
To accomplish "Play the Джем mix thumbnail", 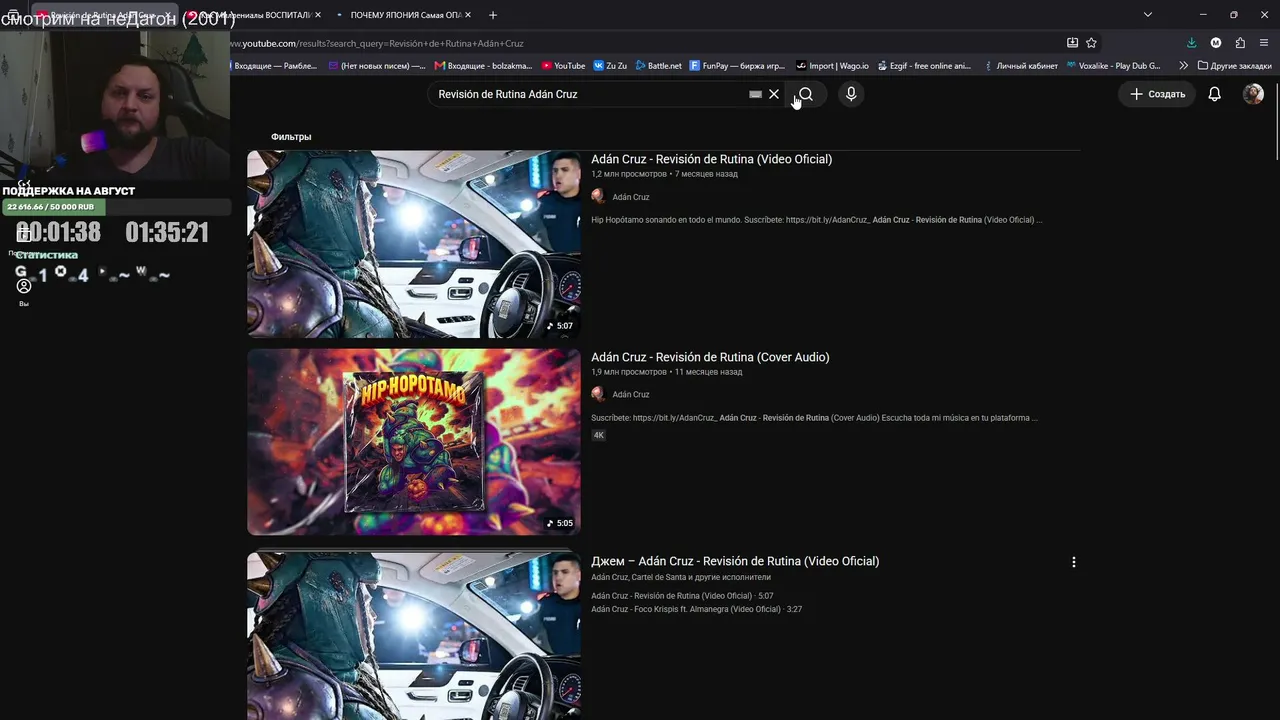I will 414,636.
